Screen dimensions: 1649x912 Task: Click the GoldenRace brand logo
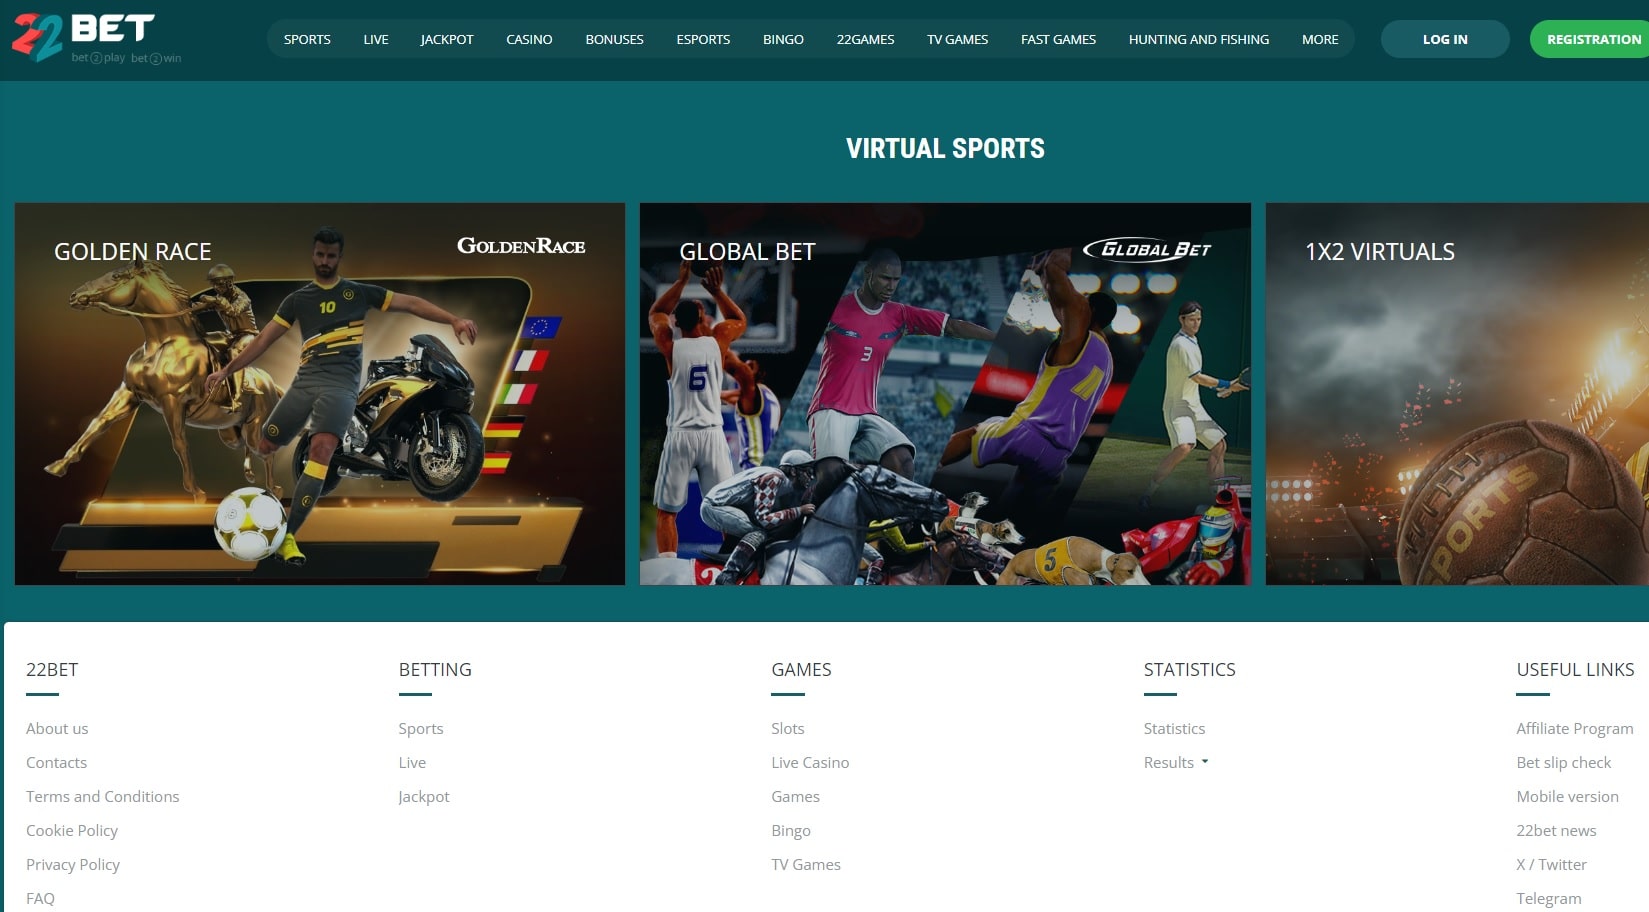click(x=520, y=246)
